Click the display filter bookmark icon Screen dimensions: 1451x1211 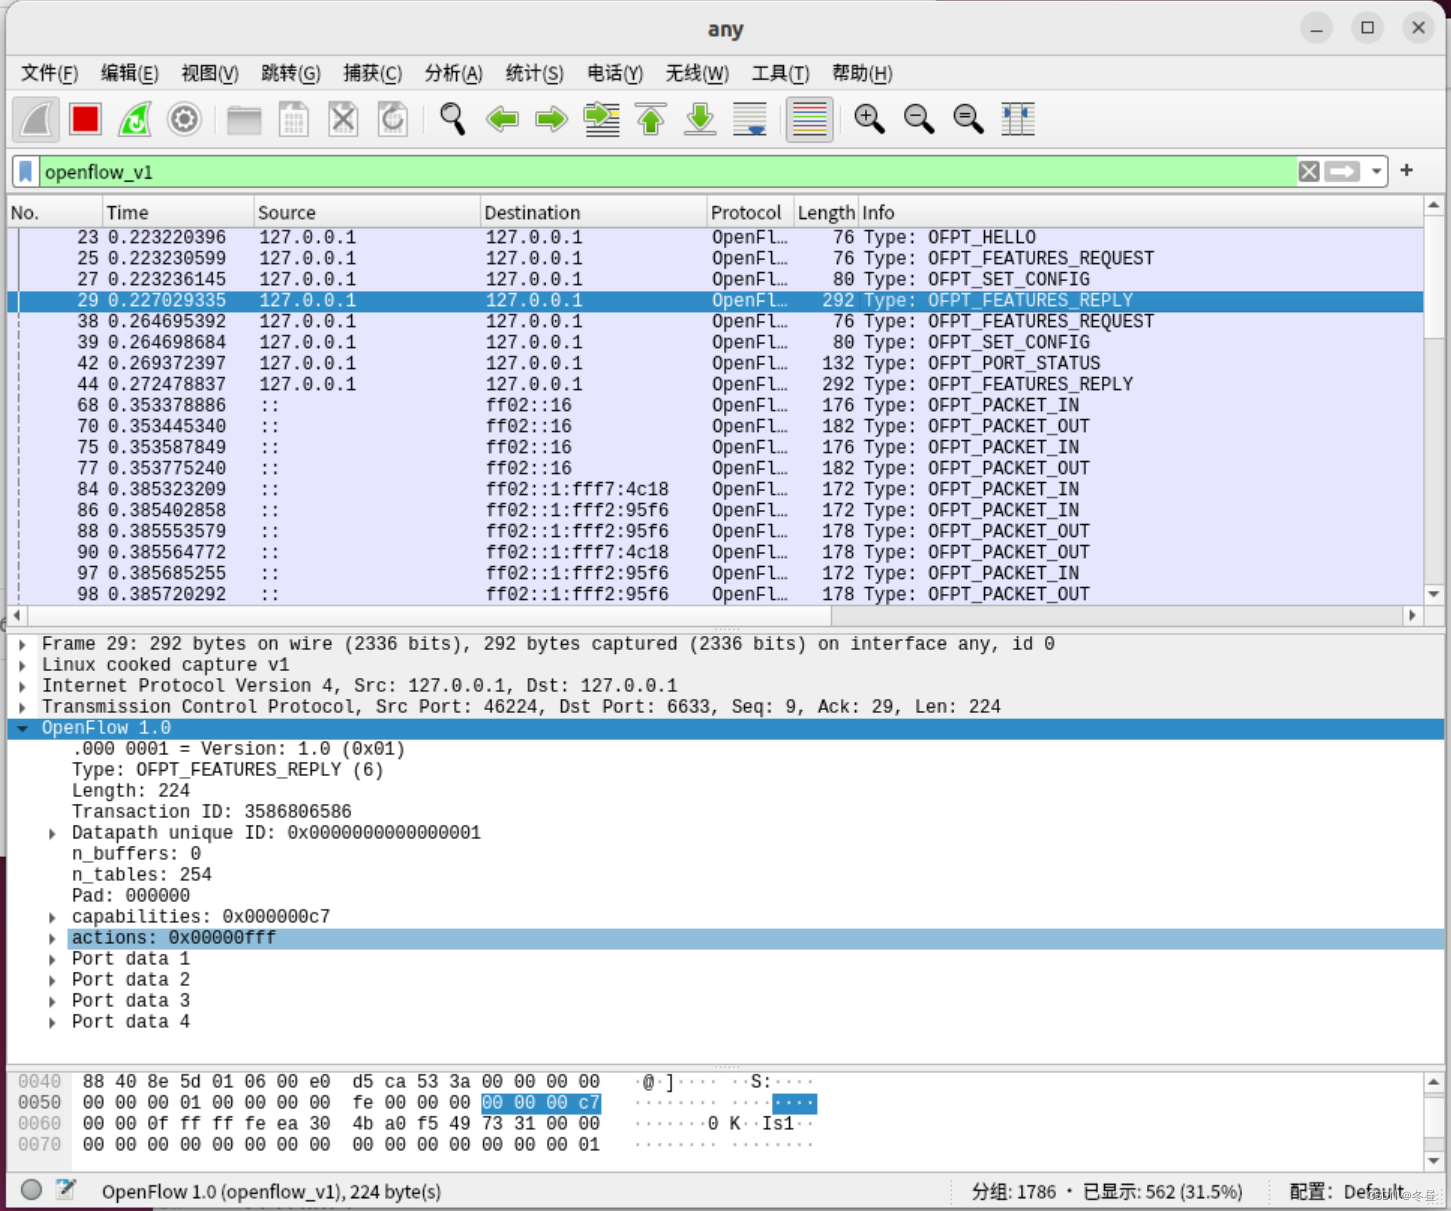click(27, 172)
